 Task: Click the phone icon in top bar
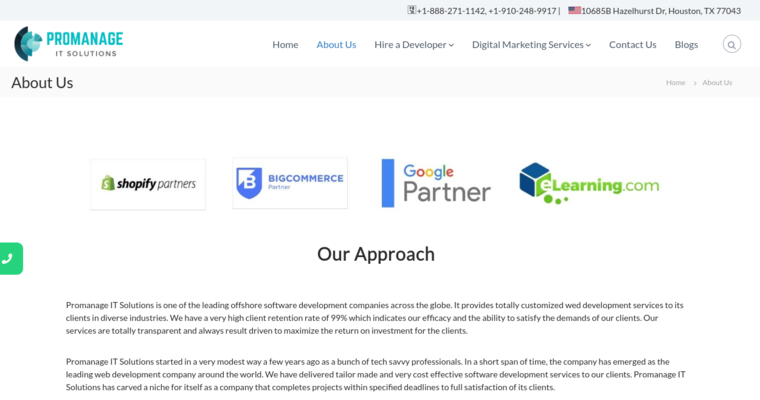click(x=411, y=11)
